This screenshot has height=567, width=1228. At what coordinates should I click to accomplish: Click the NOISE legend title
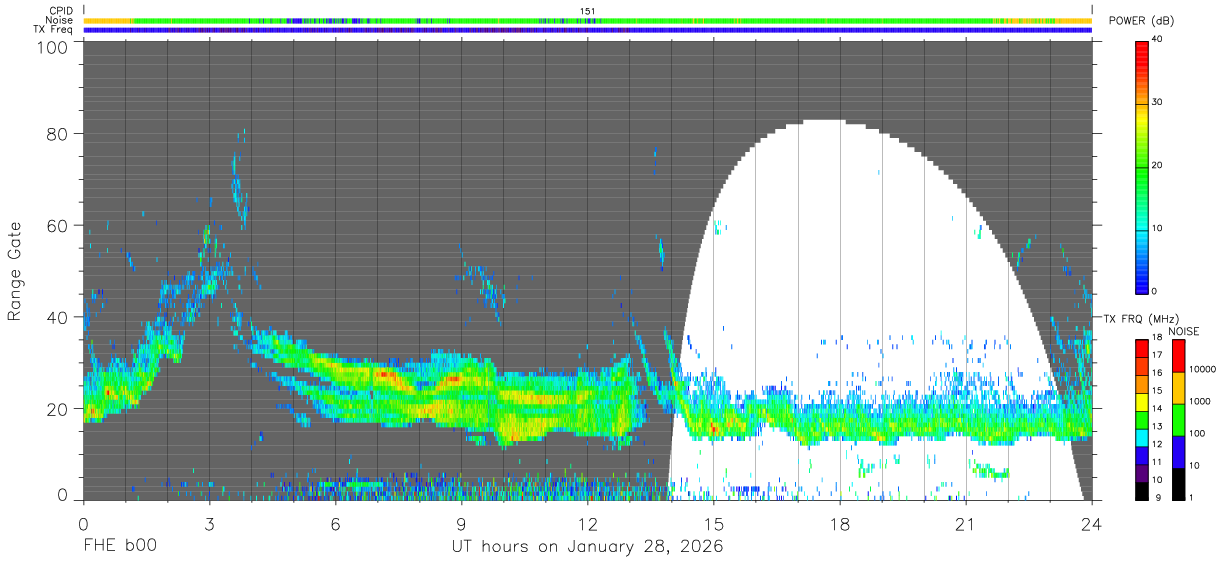[1184, 331]
